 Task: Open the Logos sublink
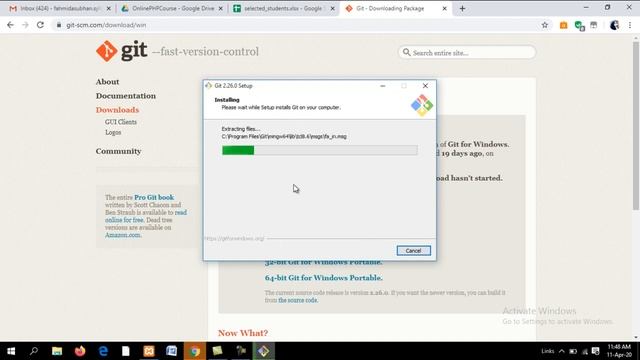pos(113,133)
